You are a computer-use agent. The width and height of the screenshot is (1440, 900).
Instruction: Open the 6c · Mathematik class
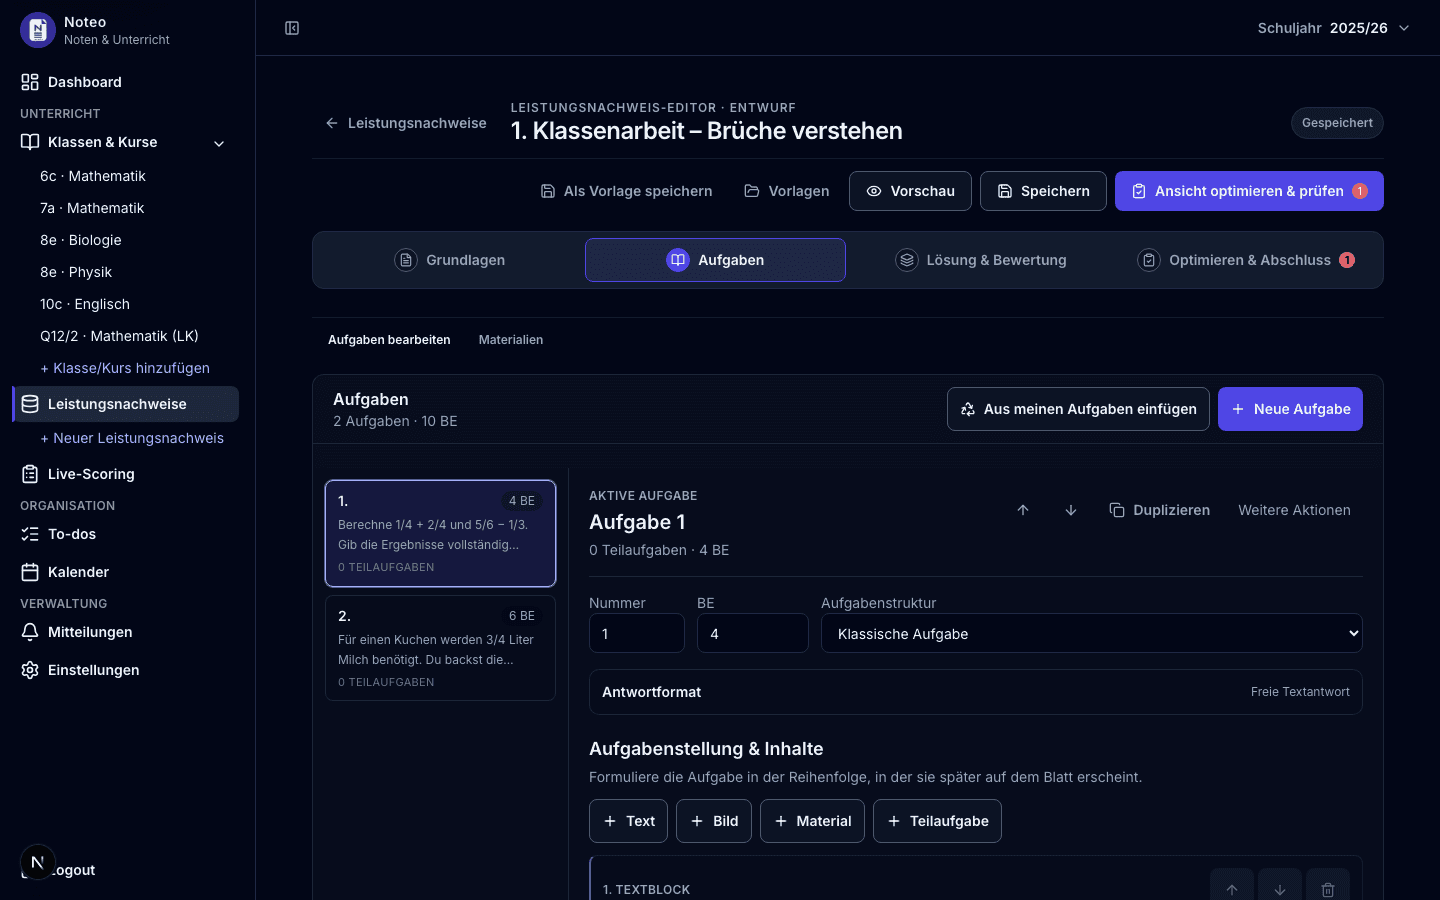click(93, 176)
